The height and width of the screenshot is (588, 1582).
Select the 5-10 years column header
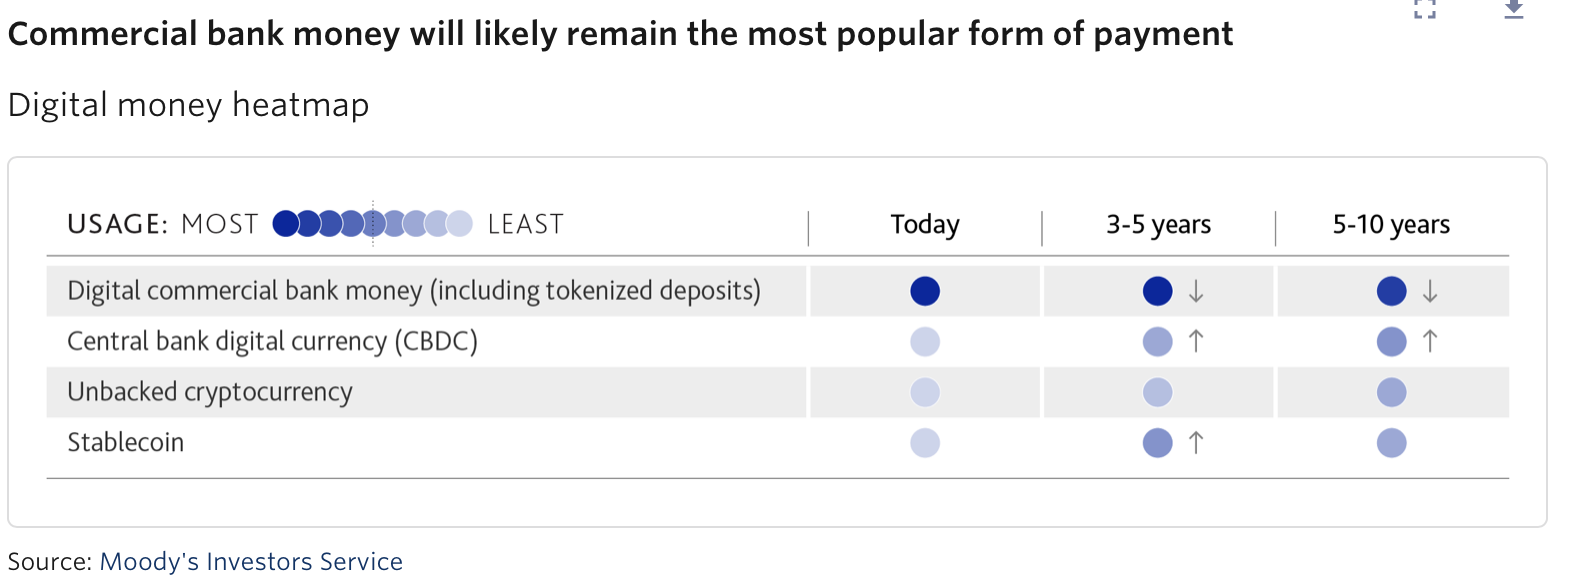pyautogui.click(x=1391, y=225)
